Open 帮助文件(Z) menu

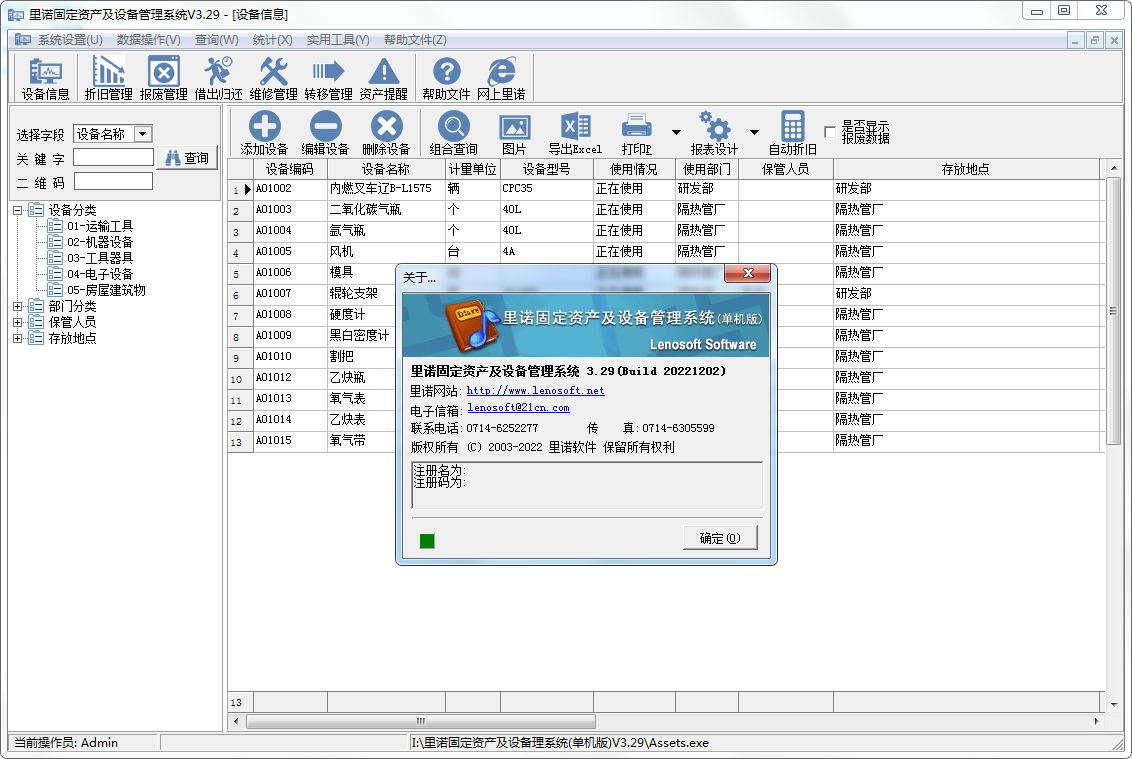[415, 40]
